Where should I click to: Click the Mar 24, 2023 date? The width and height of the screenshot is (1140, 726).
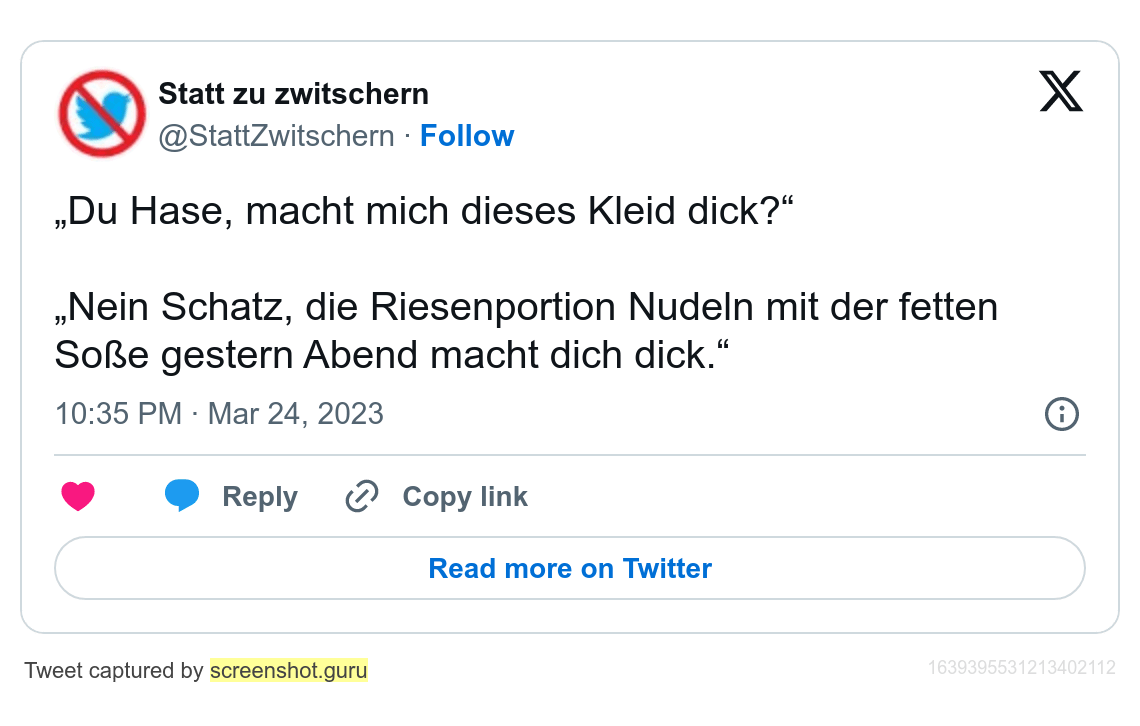pos(296,414)
